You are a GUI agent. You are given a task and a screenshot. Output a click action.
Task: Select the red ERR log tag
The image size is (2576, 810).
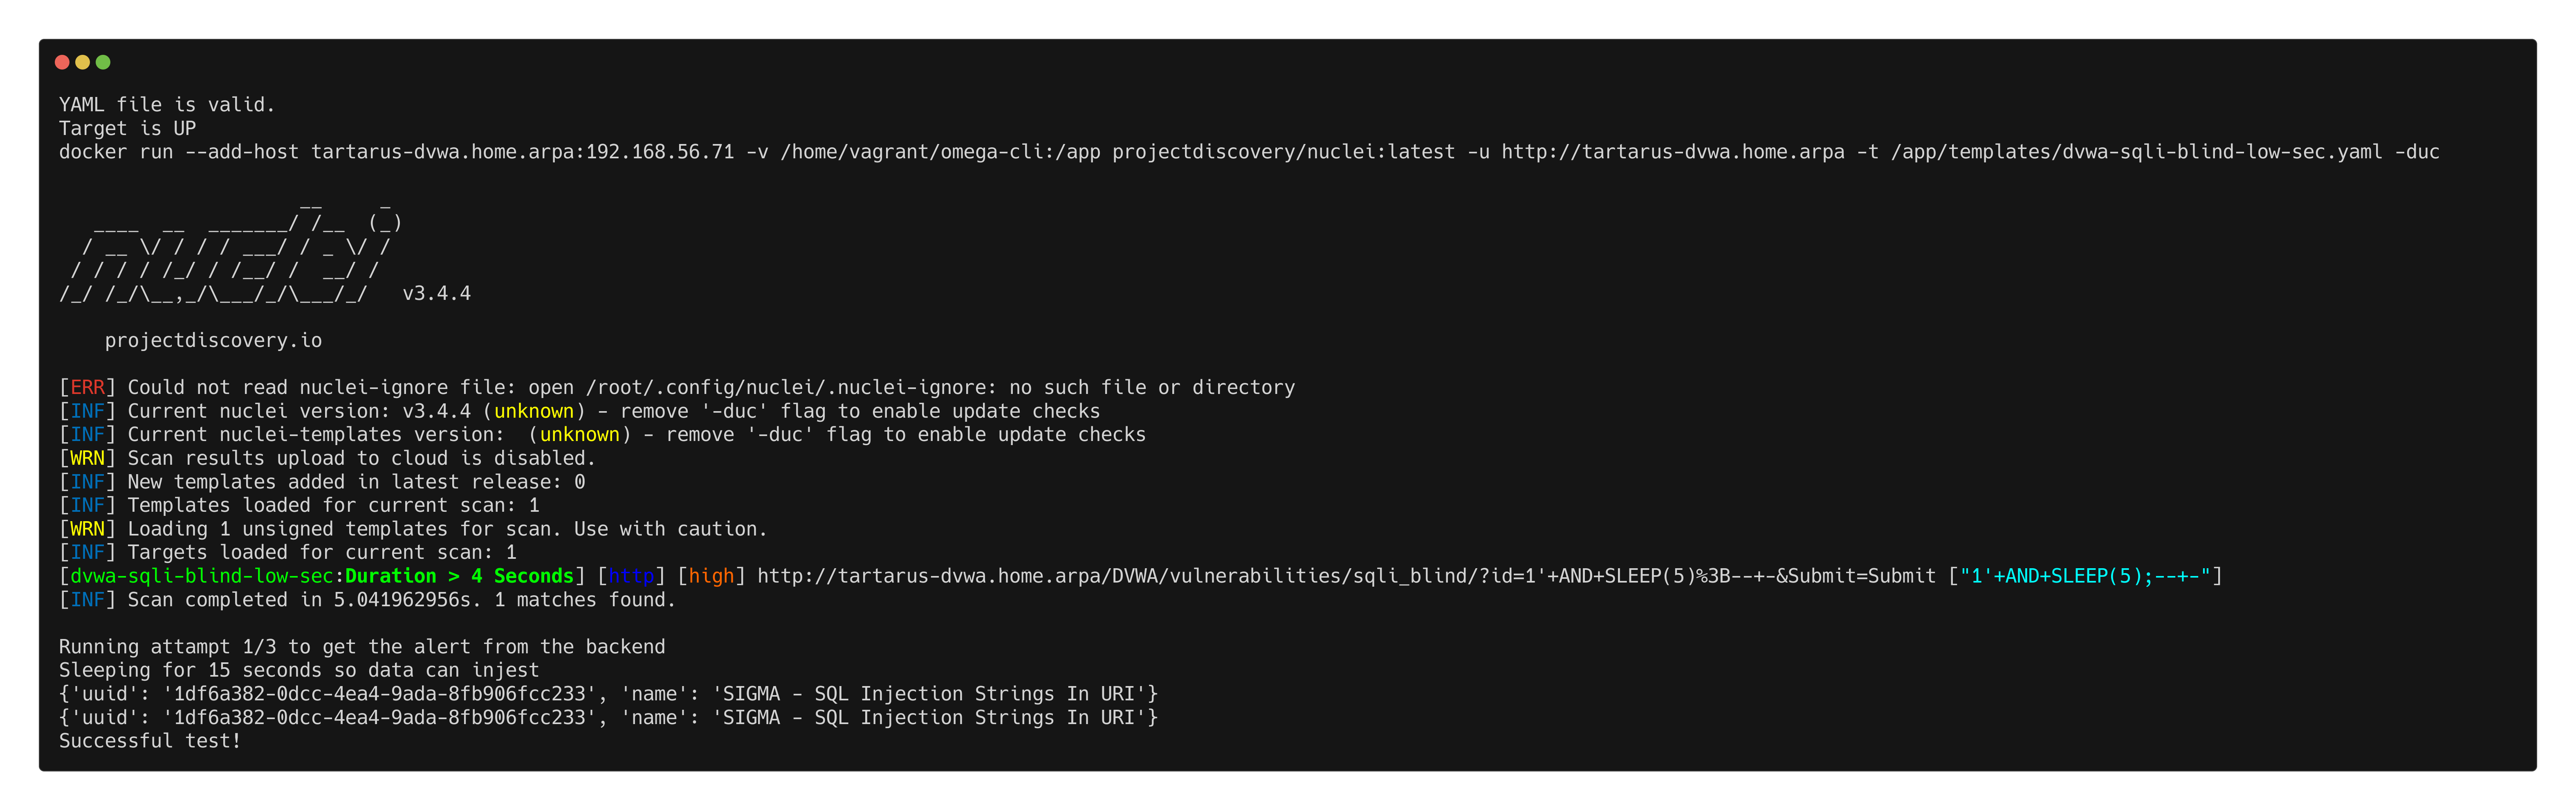(87, 388)
